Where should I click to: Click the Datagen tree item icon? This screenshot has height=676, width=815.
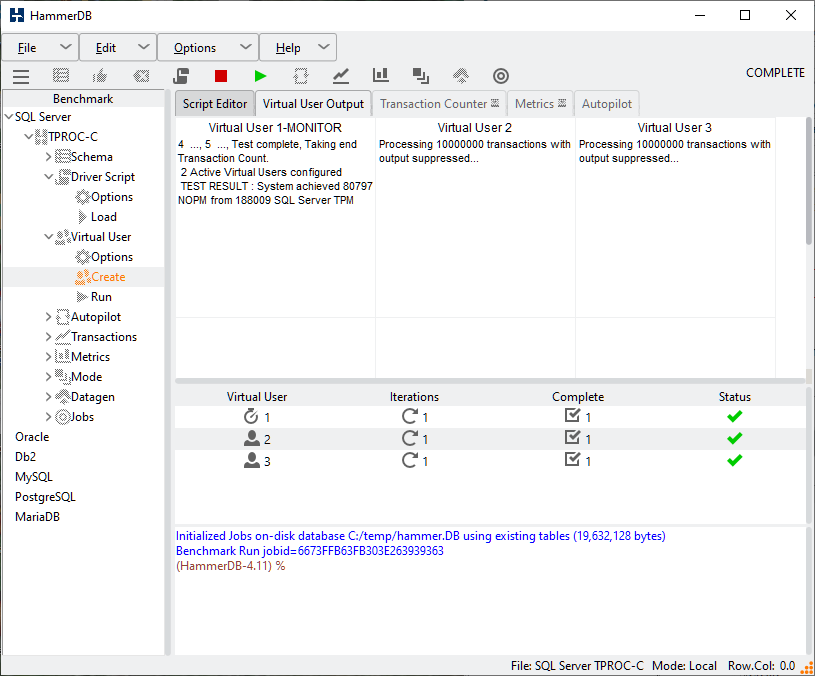click(x=62, y=396)
